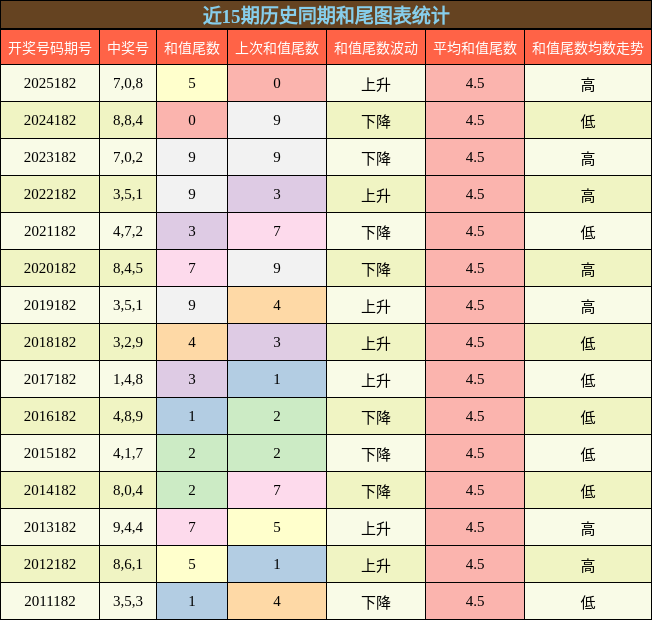This screenshot has width=652, height=620.
Task: Select 低 trend in row 2011182
Action: (588, 603)
